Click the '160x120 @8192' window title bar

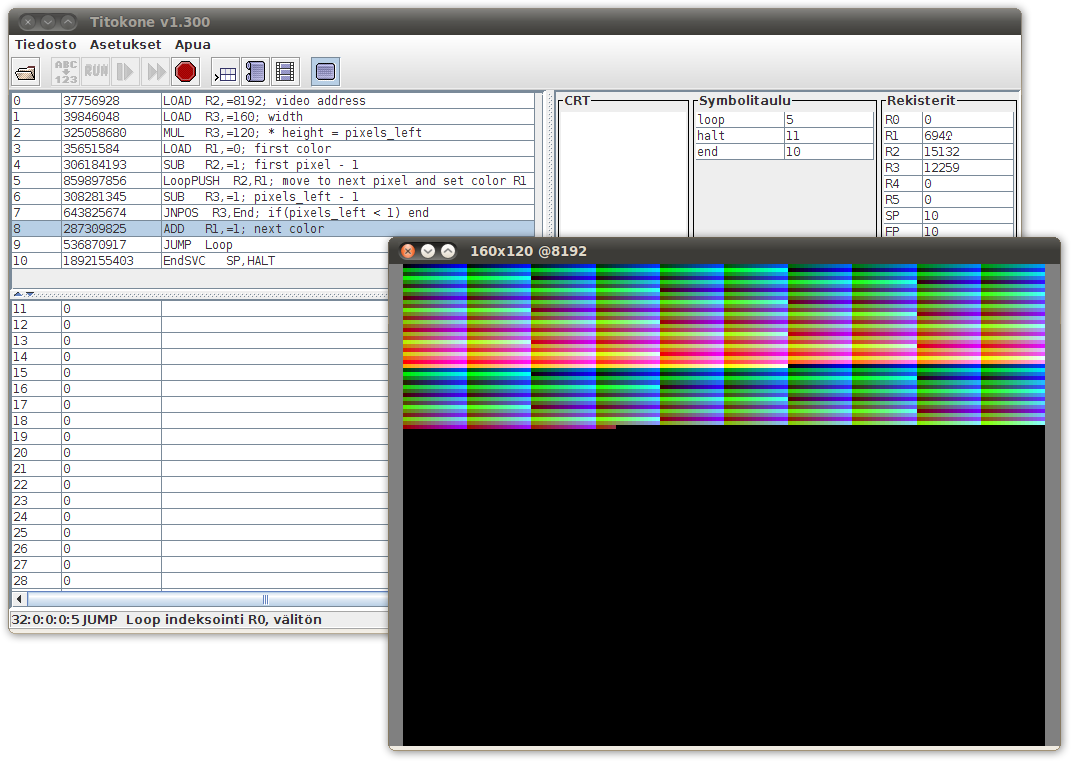pyautogui.click(x=724, y=251)
